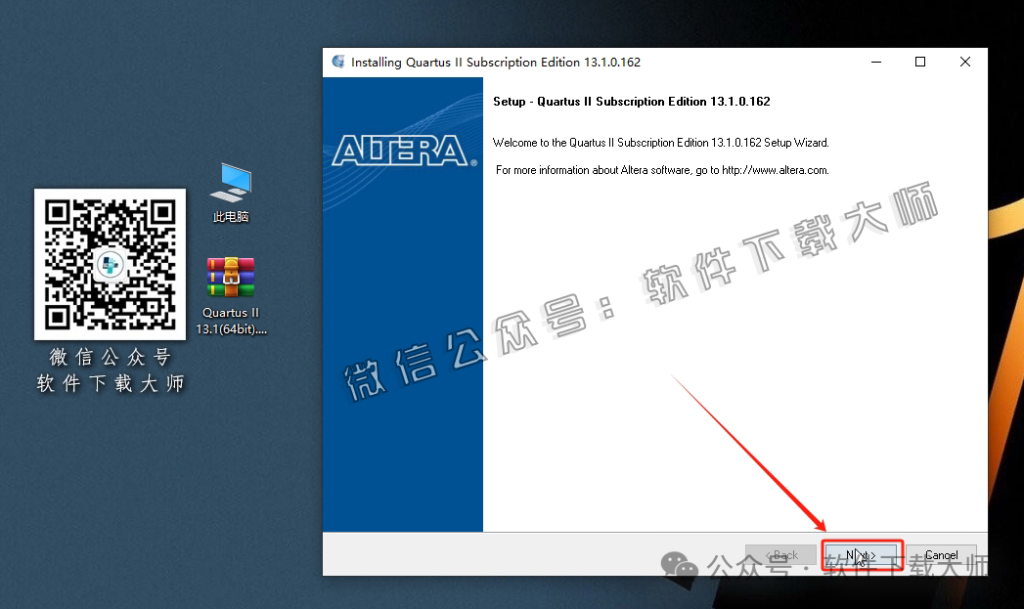The image size is (1024, 609).
Task: Click the 微信公众号 caption below QR code
Action: tap(110, 357)
